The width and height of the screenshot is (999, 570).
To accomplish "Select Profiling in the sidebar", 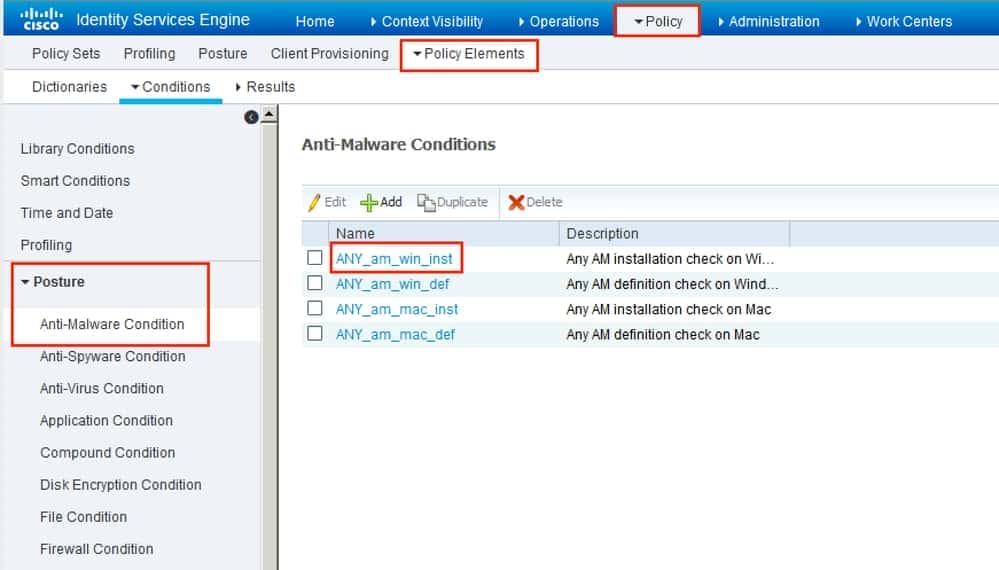I will coord(47,245).
